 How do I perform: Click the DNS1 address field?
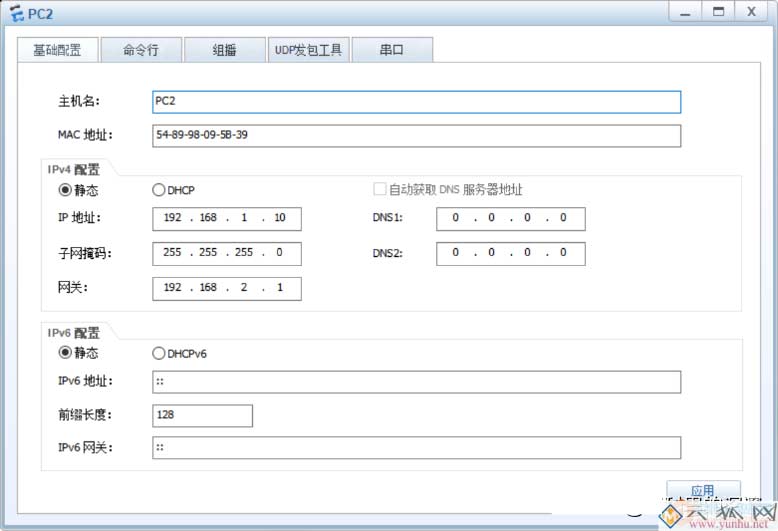pyautogui.click(x=511, y=219)
